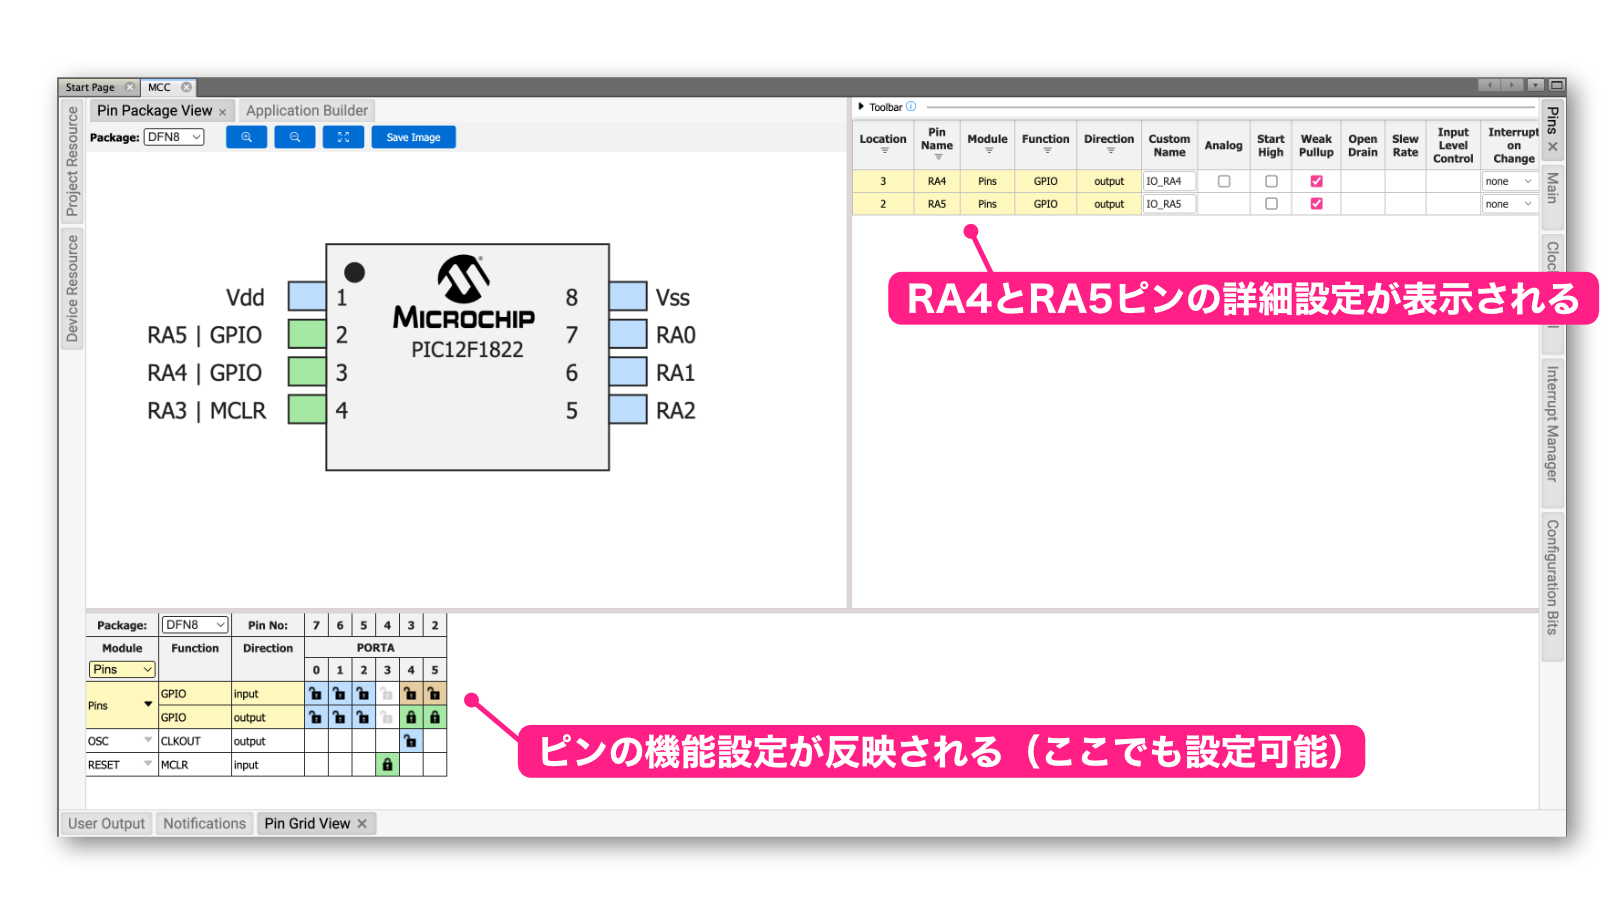Close the Pin Grid View tab

[362, 824]
